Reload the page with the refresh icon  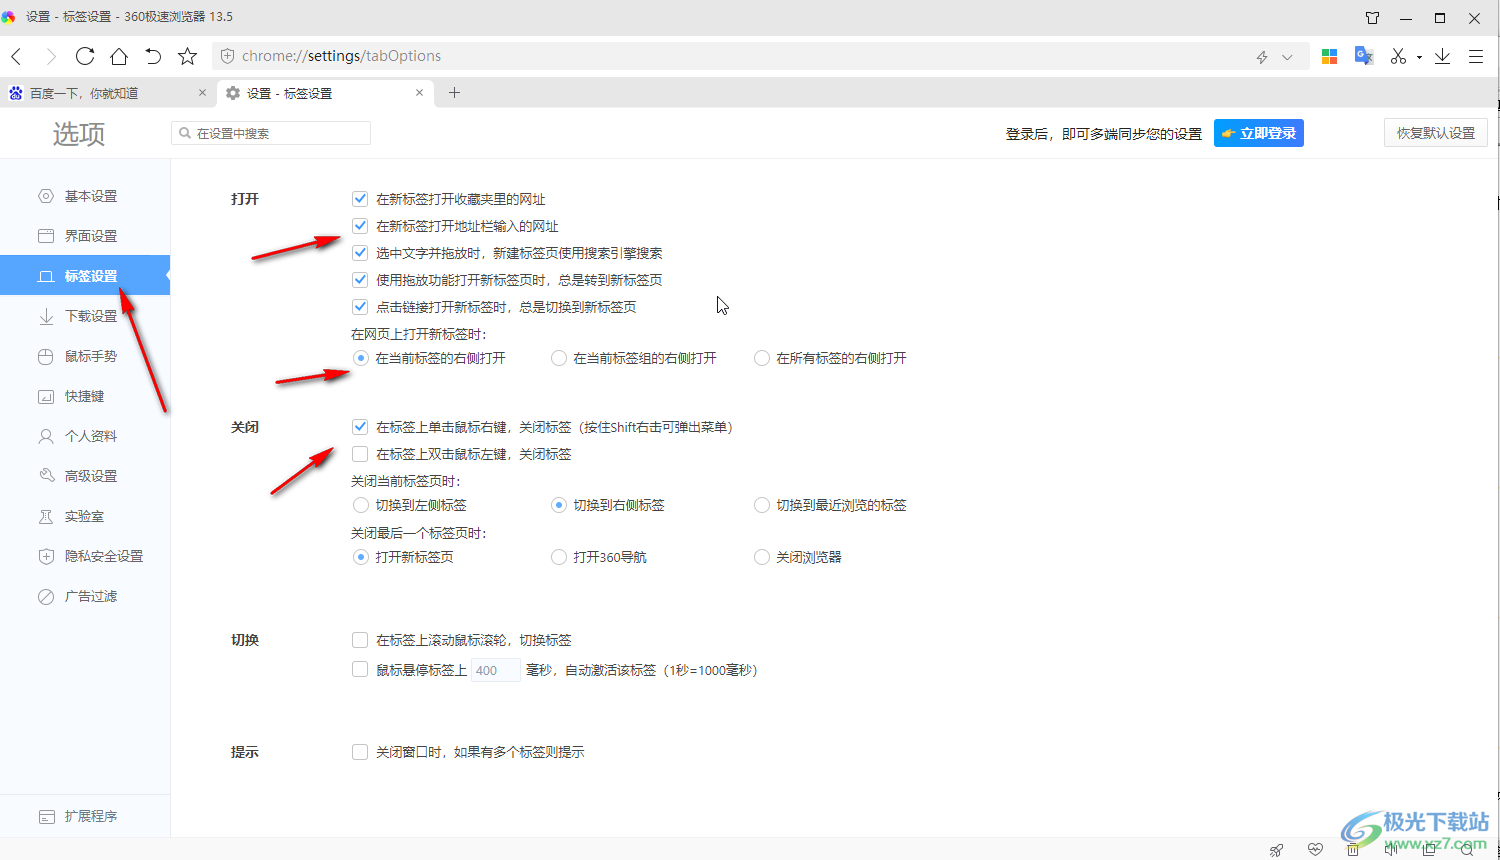click(x=85, y=56)
